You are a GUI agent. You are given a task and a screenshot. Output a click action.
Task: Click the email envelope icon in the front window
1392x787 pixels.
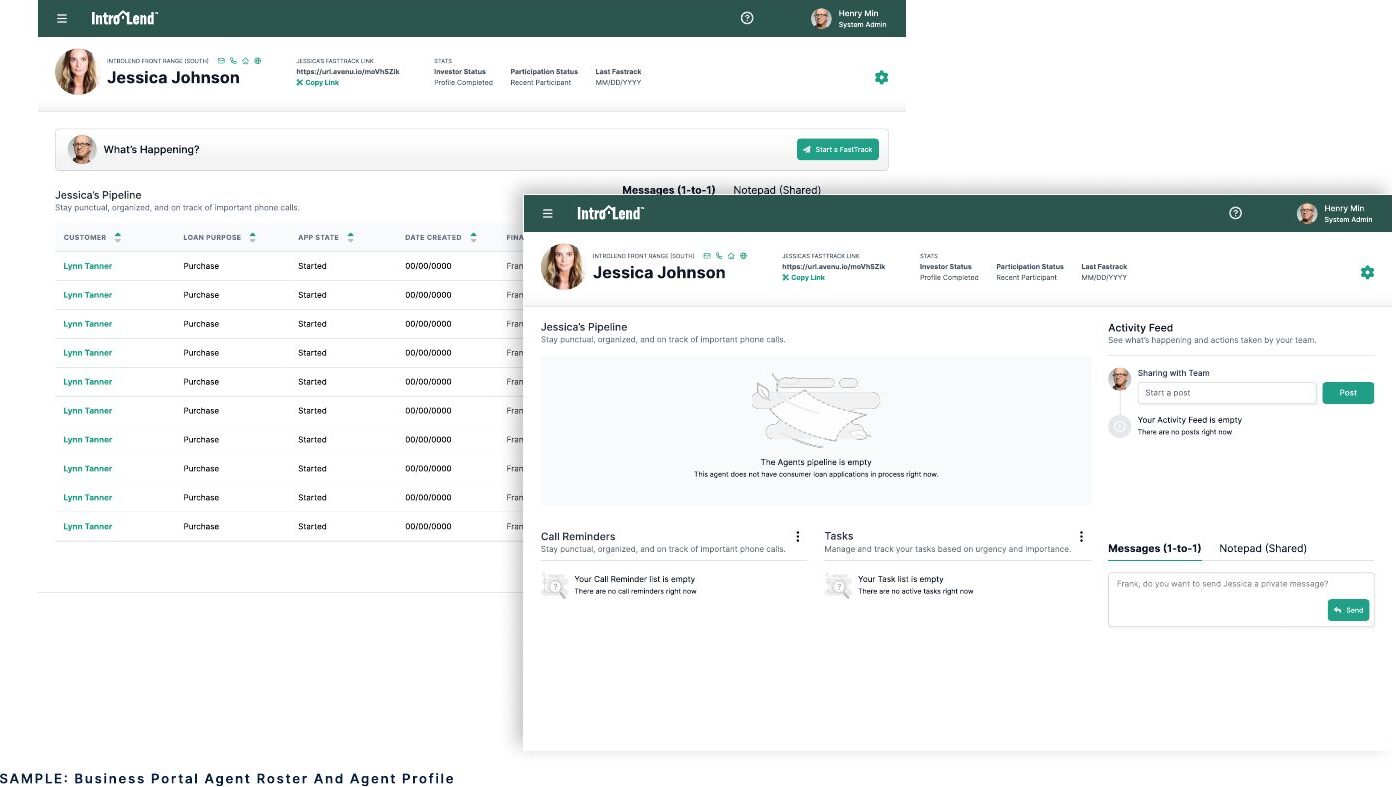707,255
